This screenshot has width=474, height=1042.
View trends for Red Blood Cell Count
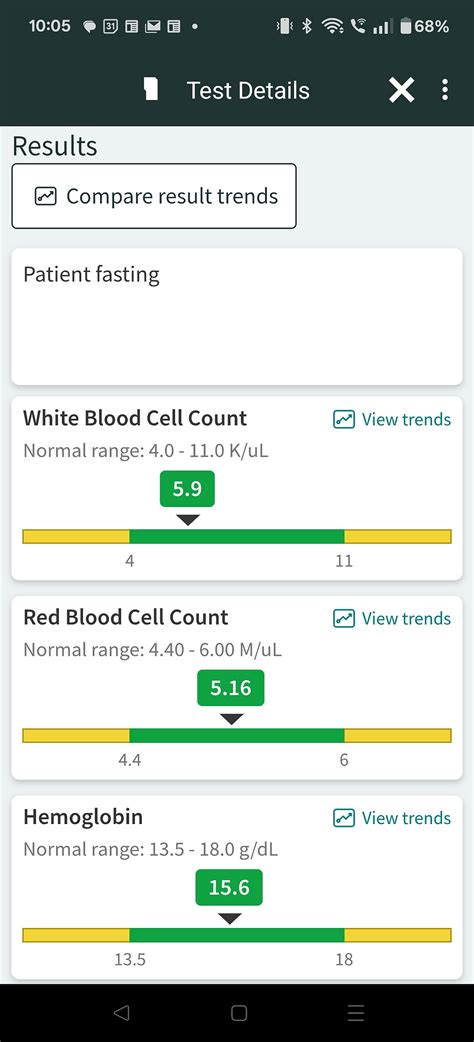click(392, 619)
